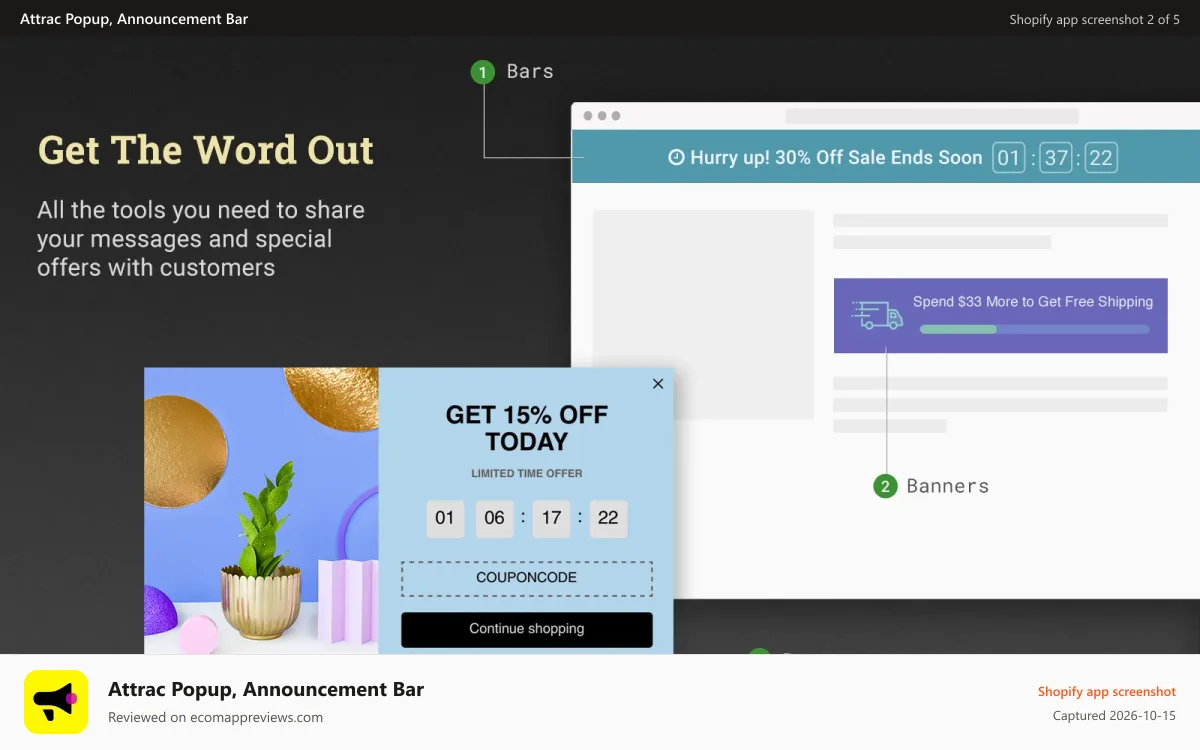Click the announcement bar timer box showing 37
The width and height of the screenshot is (1200, 750).
click(x=1055, y=158)
